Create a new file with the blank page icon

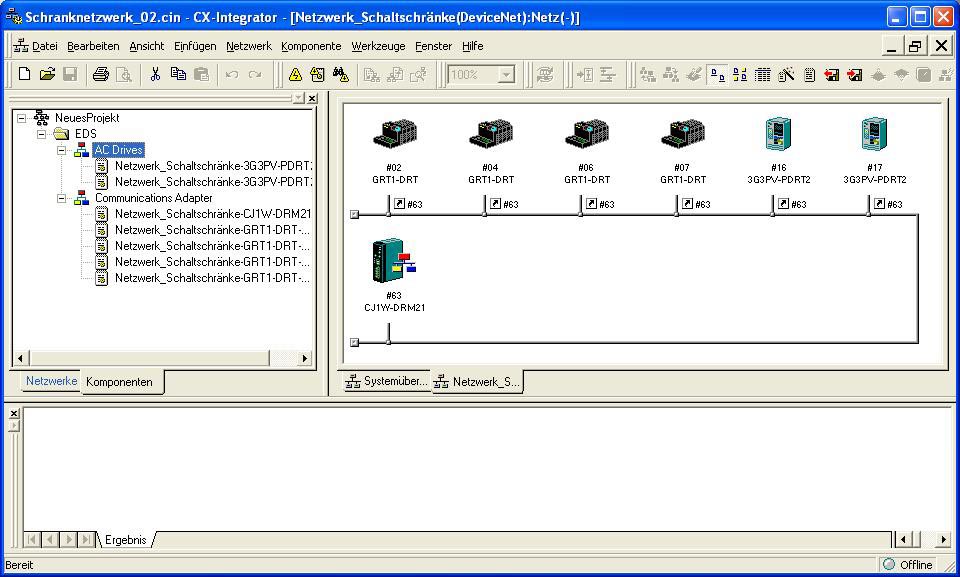[24, 75]
